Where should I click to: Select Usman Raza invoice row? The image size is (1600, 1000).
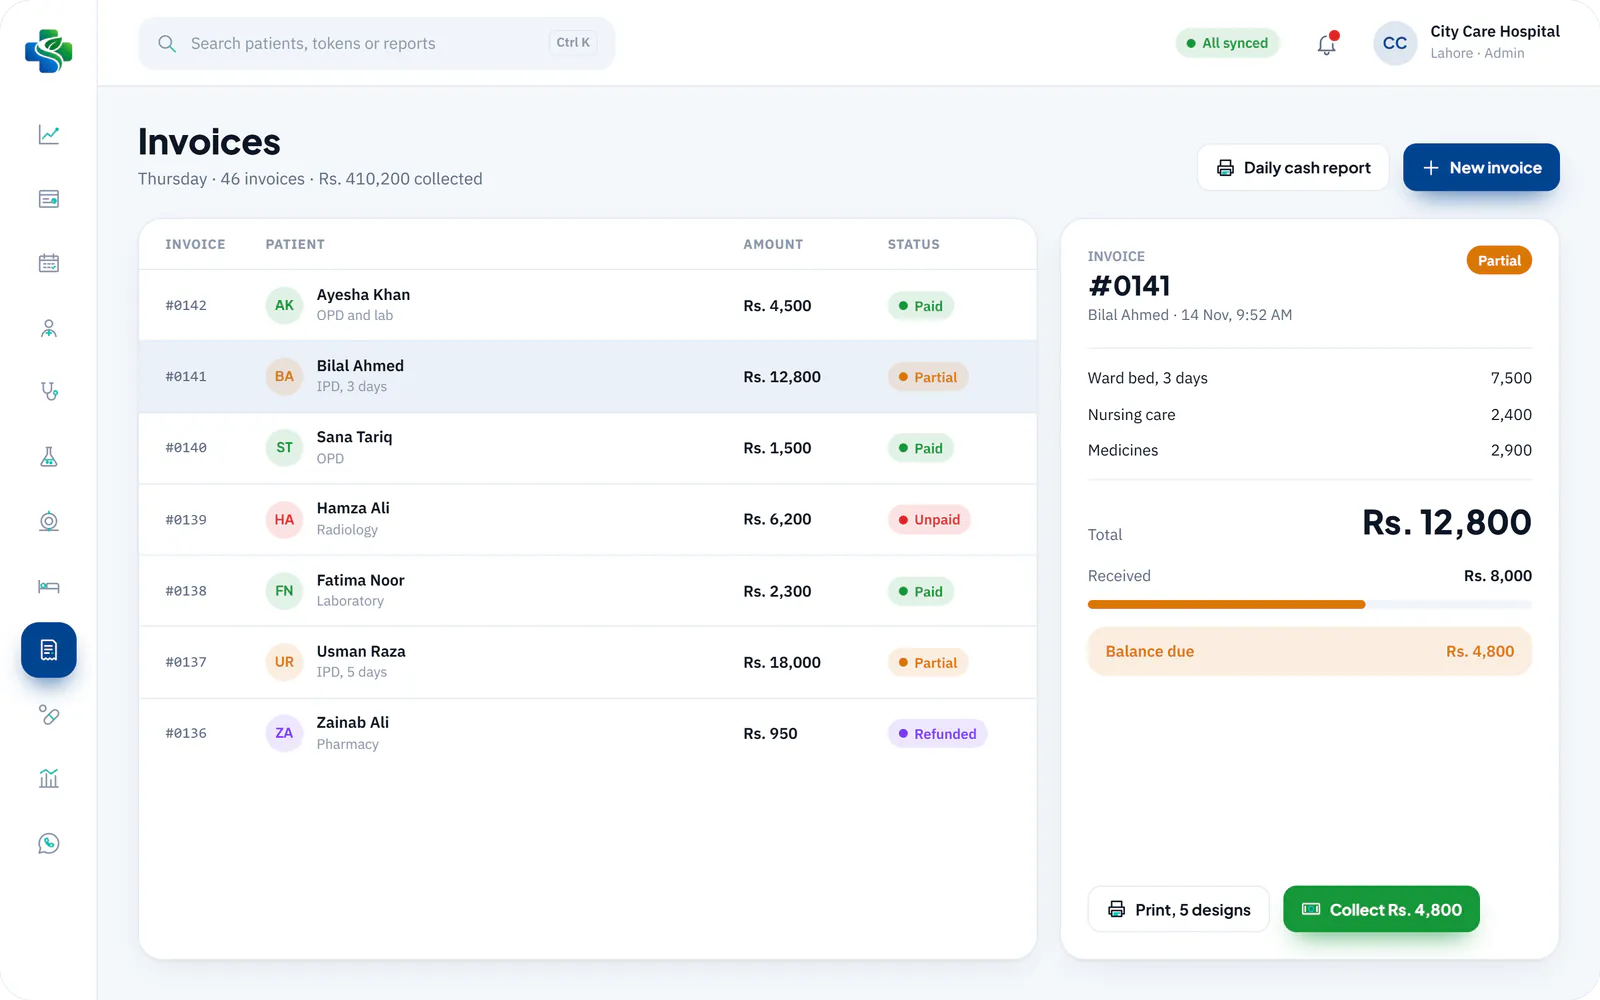point(588,662)
